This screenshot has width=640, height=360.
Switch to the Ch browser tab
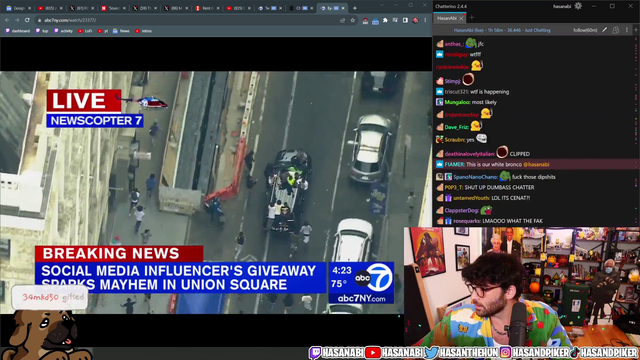(x=301, y=8)
